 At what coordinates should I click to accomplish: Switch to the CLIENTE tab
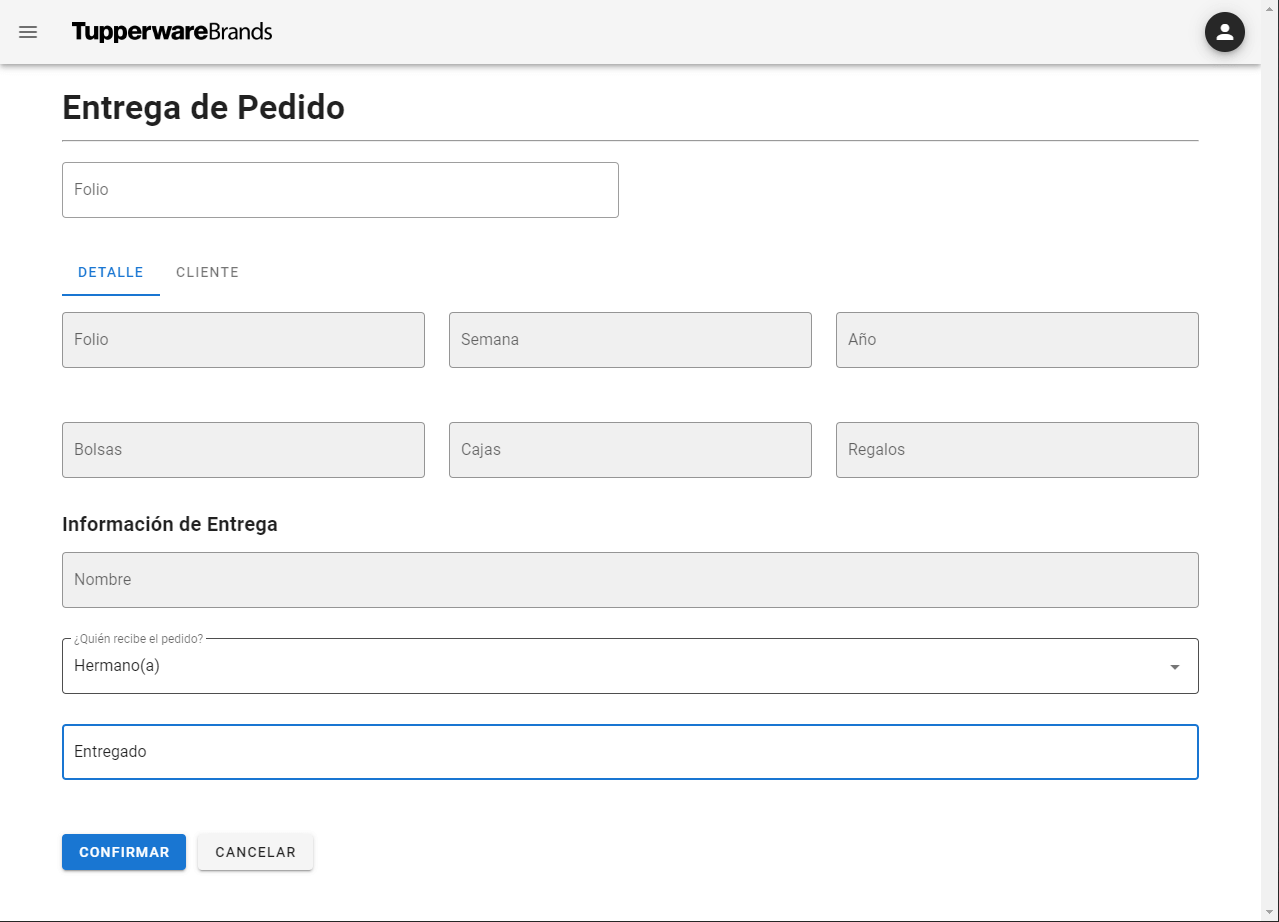point(207,272)
